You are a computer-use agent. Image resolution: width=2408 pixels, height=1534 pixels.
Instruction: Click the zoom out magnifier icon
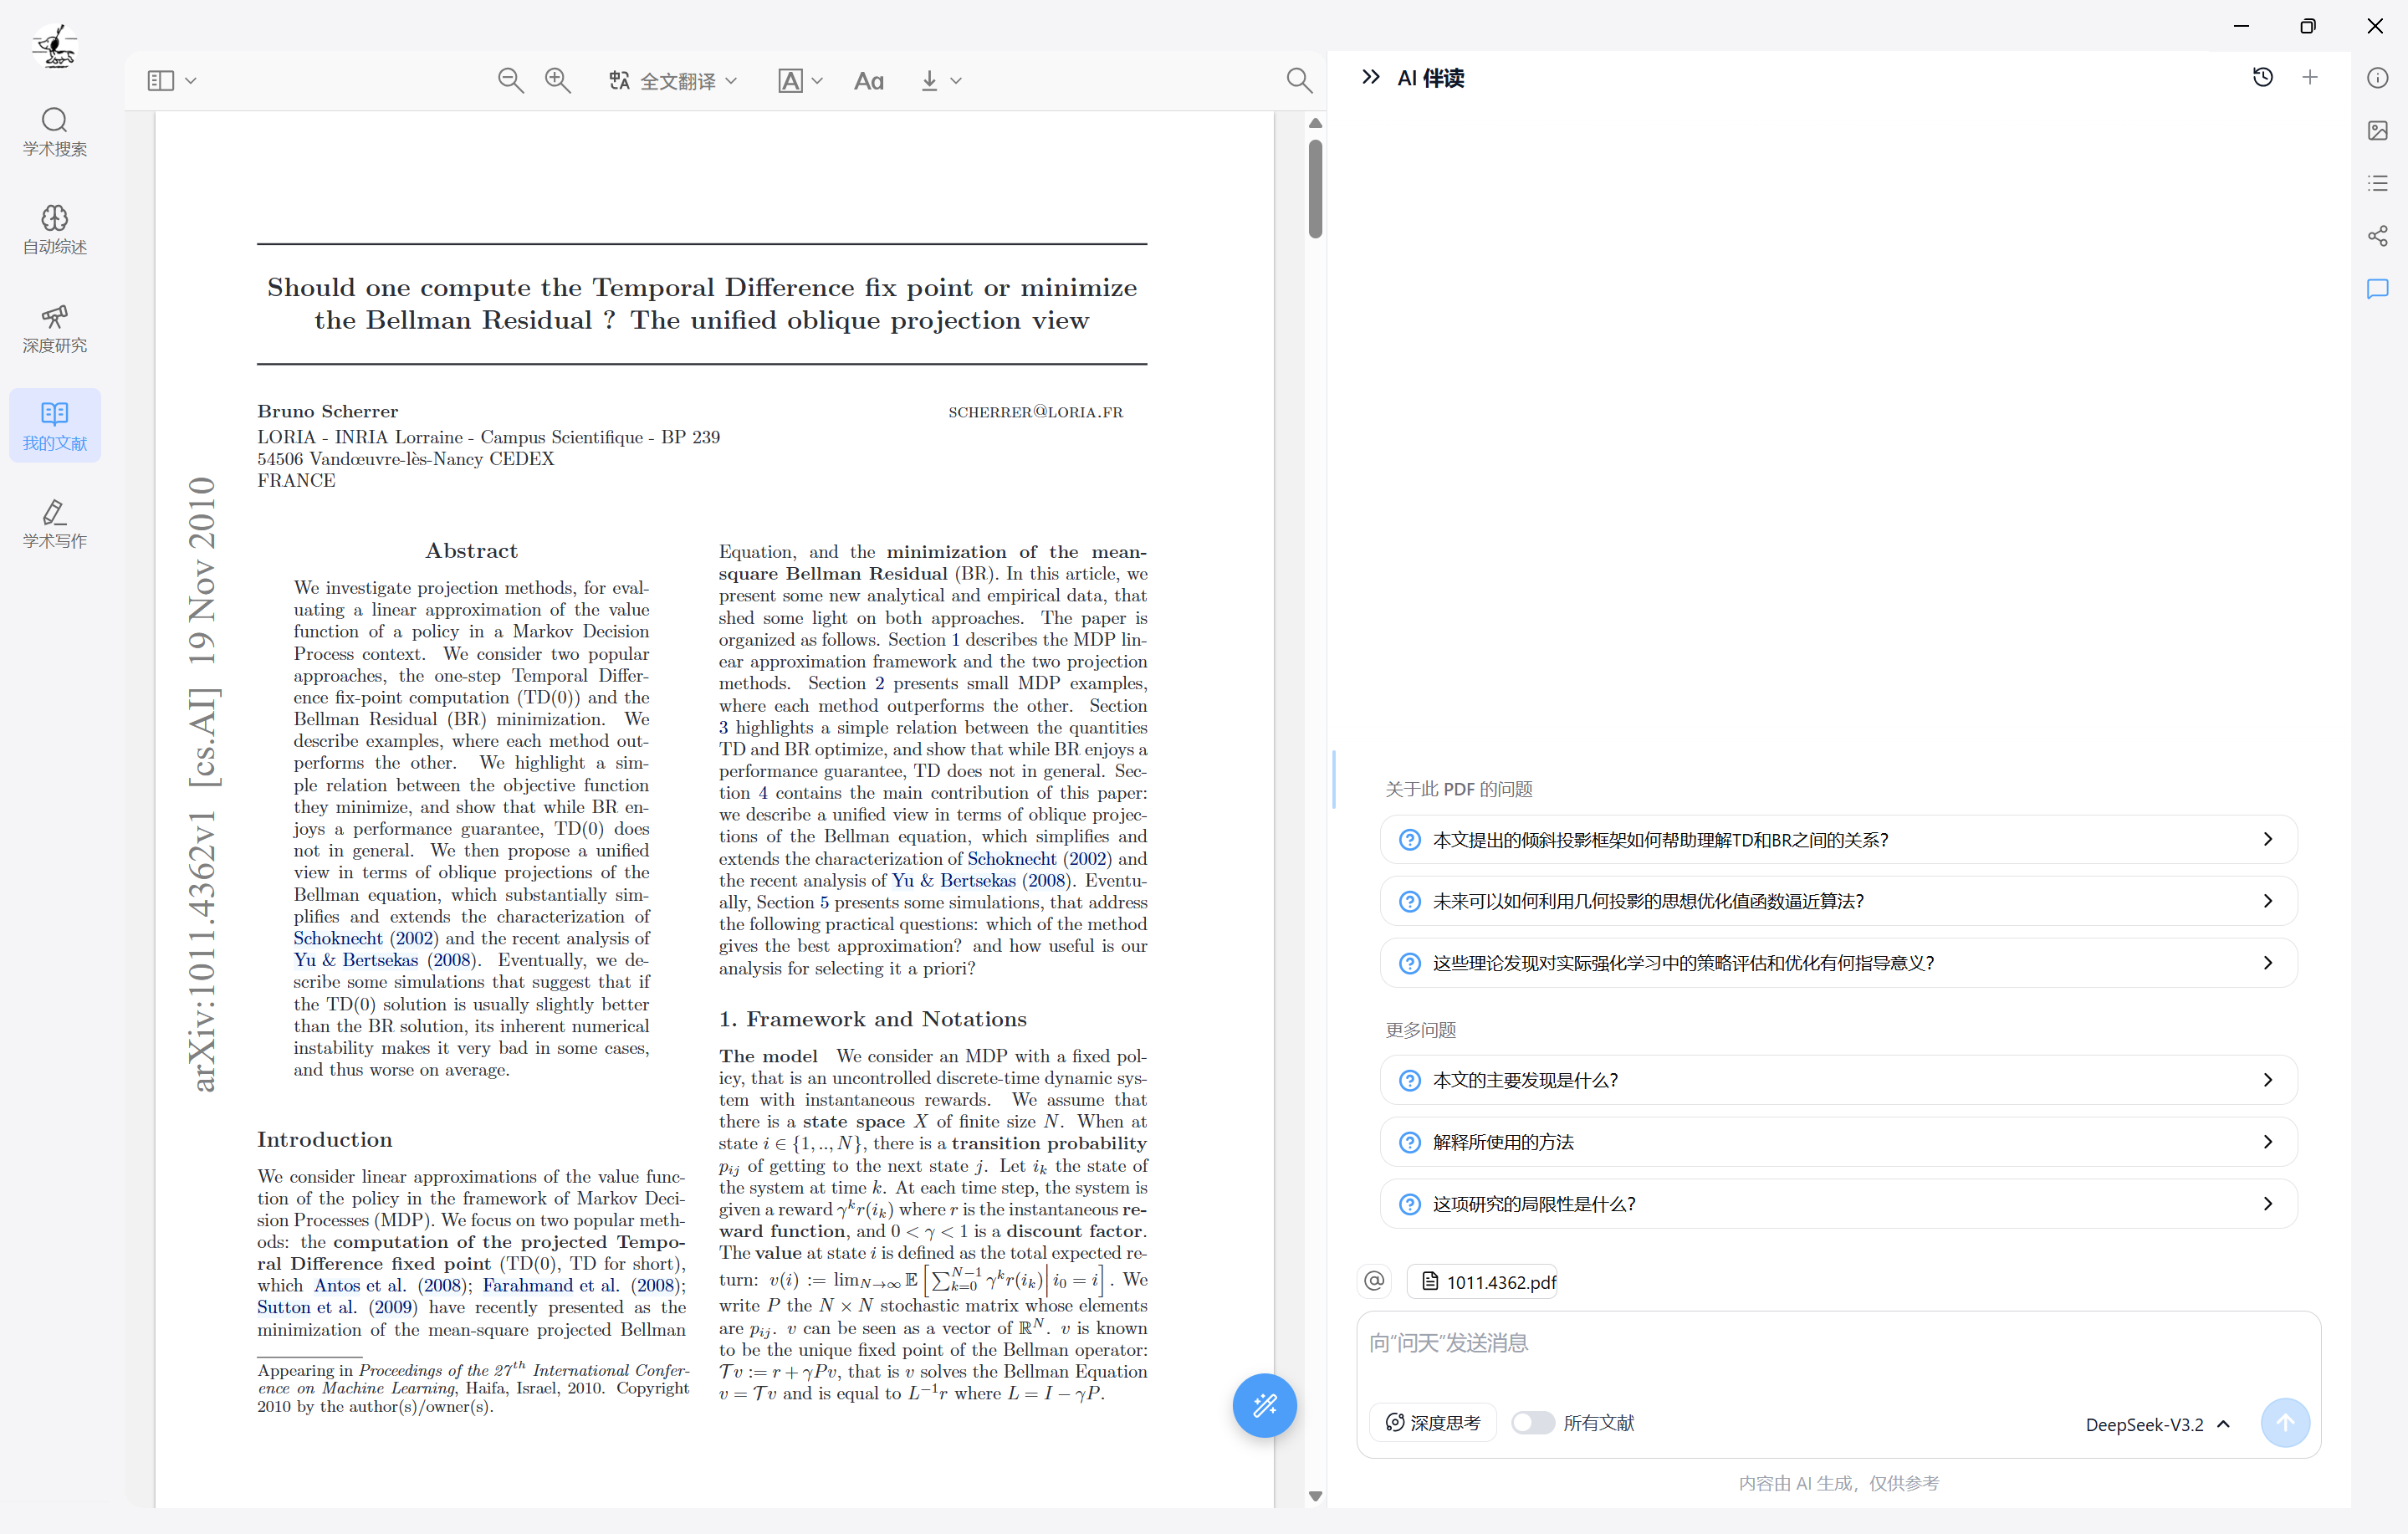[x=510, y=80]
